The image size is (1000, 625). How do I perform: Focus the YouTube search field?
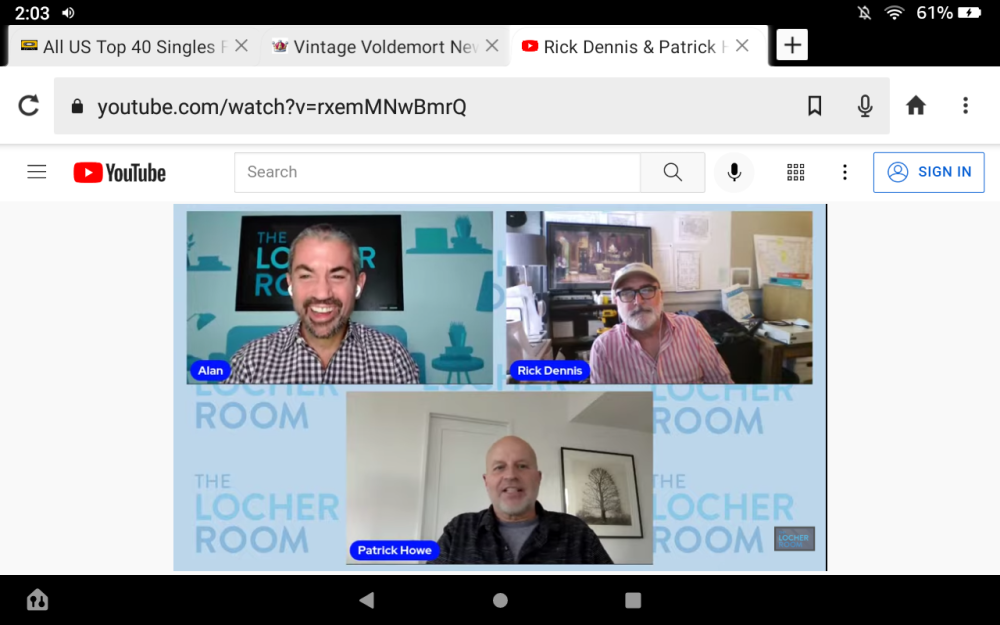pos(437,172)
